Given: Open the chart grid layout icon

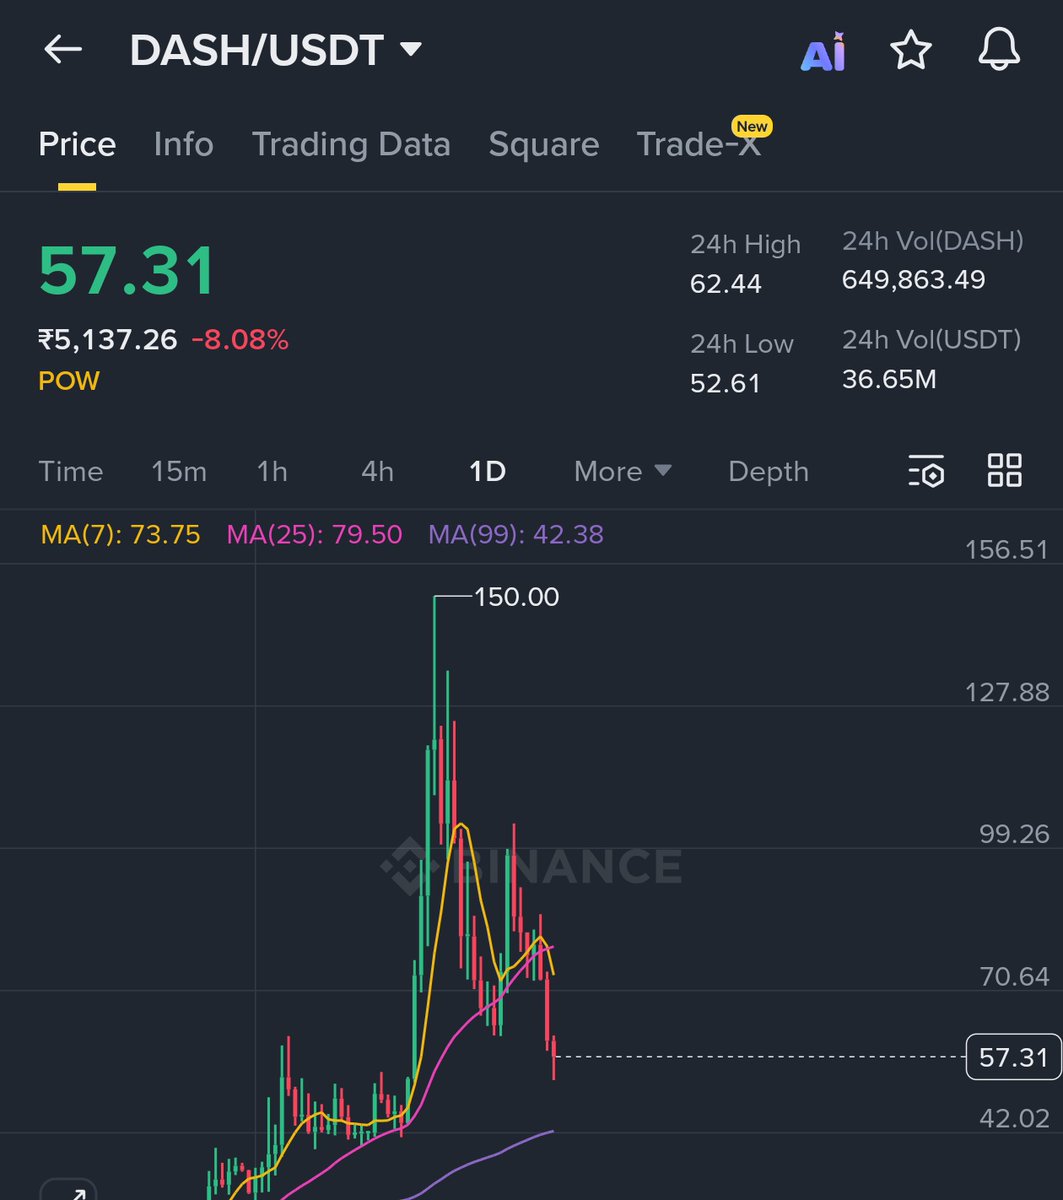Looking at the screenshot, I should (1004, 470).
